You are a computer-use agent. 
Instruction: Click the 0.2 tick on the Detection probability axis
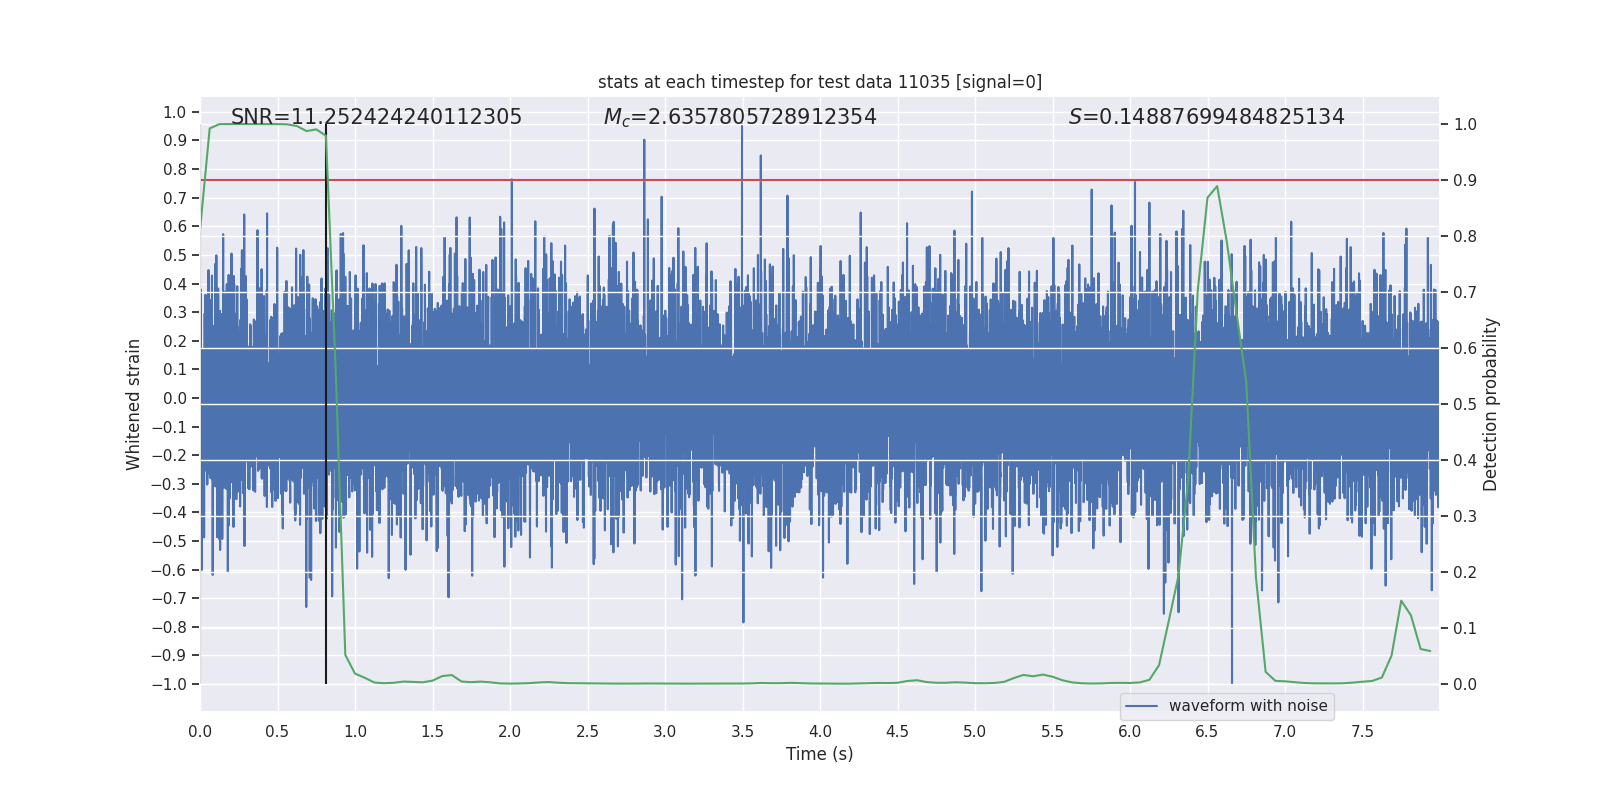coord(1465,573)
